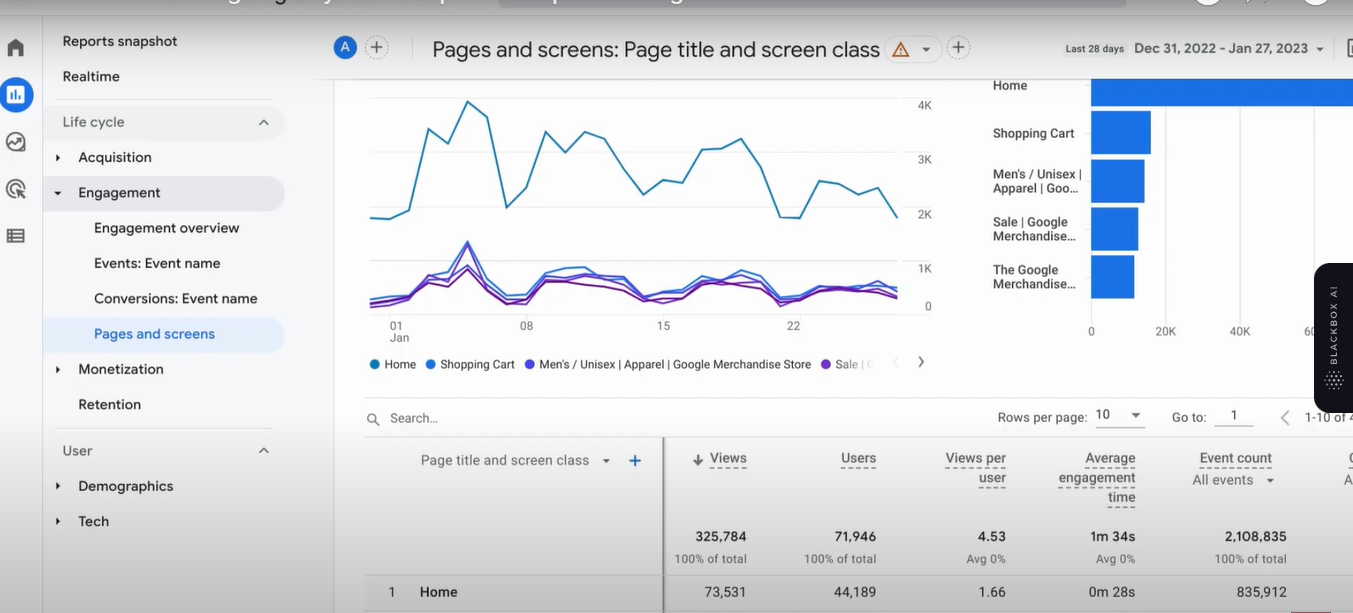This screenshot has width=1353, height=613.
Task: Open Reports snapshot
Action: coord(120,41)
